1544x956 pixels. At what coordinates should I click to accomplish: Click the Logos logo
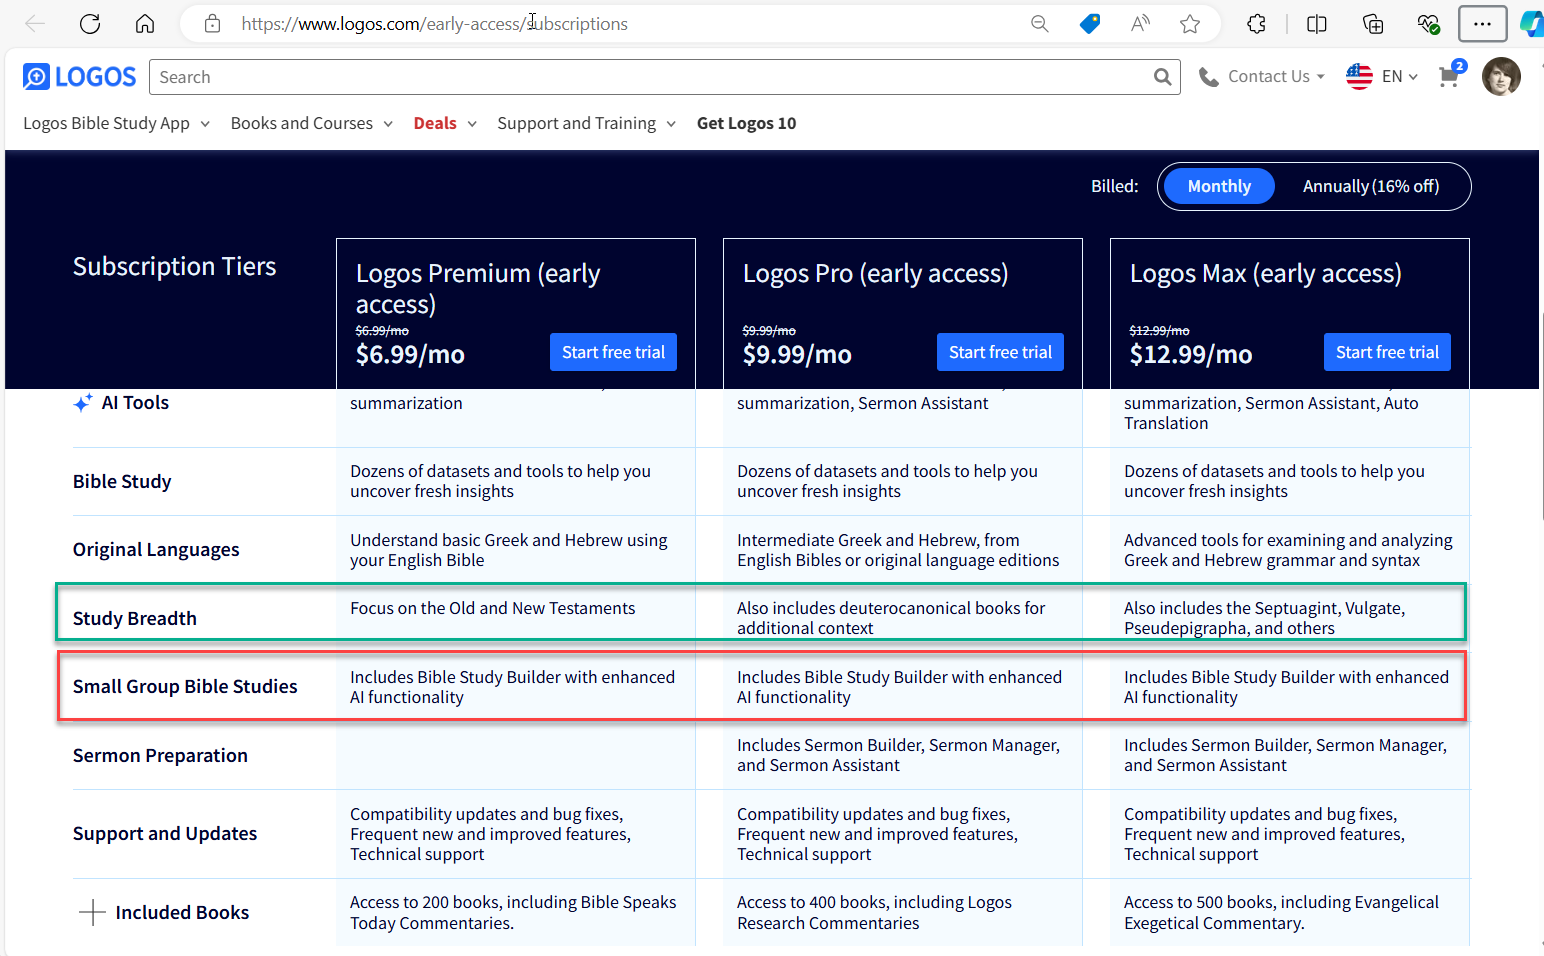79,76
